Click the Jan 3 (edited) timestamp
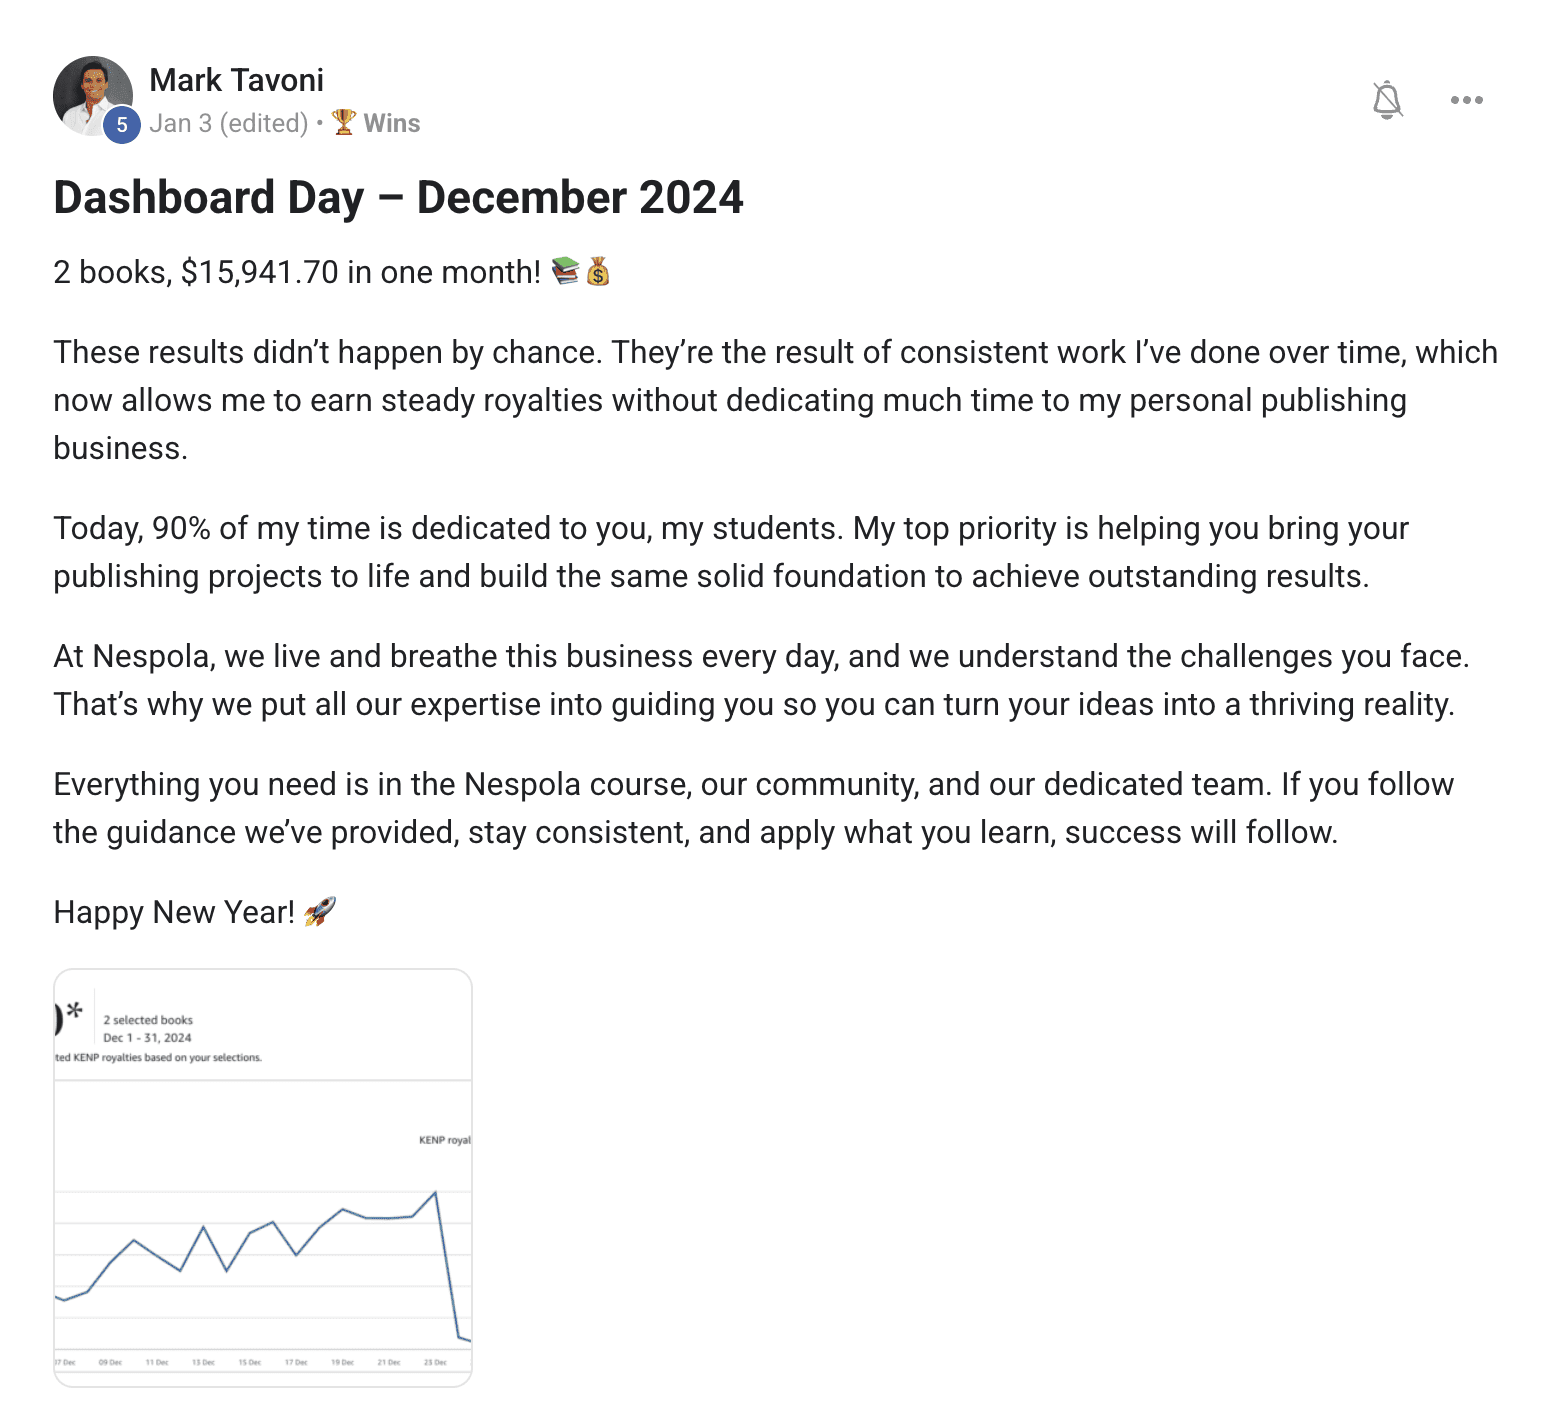The height and width of the screenshot is (1410, 1566). pyautogui.click(x=229, y=123)
